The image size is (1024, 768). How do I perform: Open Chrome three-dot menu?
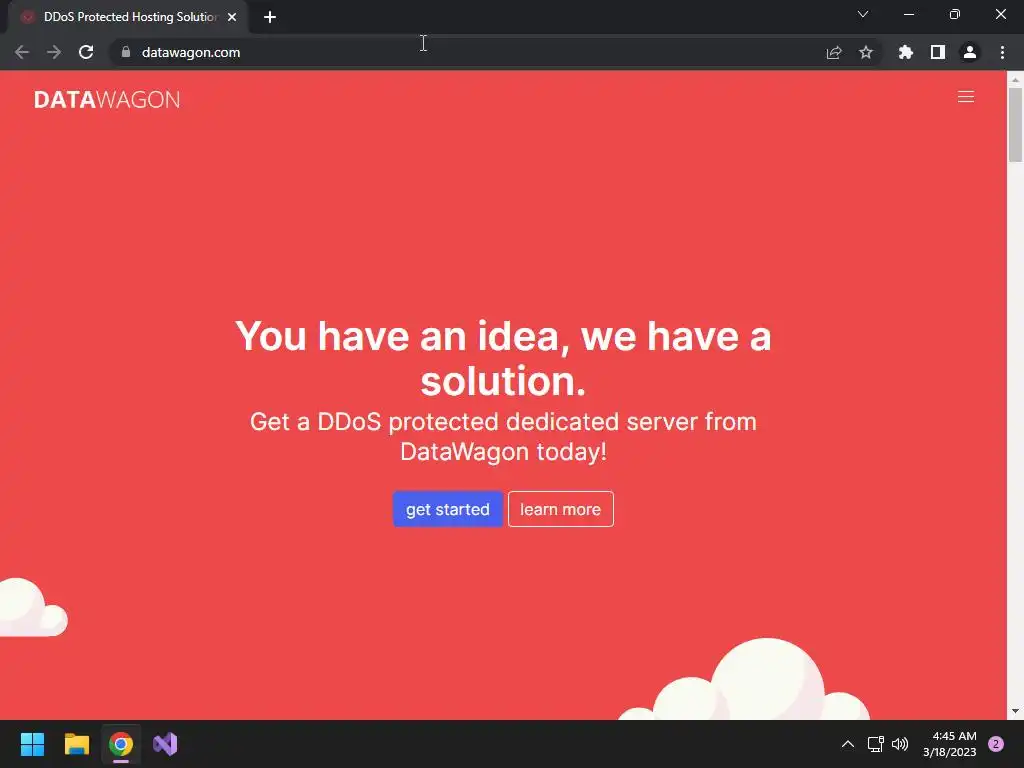[1002, 52]
